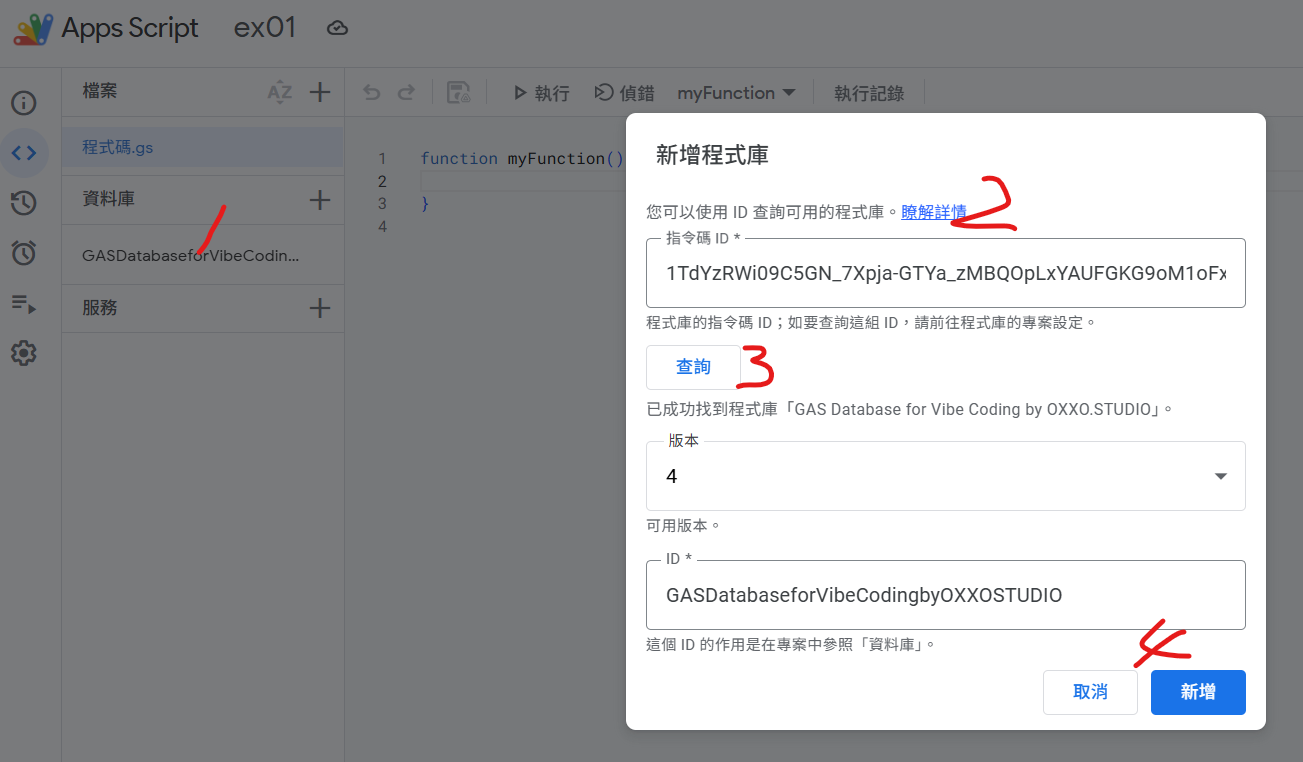Click inside the 指令碼 ID input field
The width and height of the screenshot is (1303, 762).
[945, 273]
